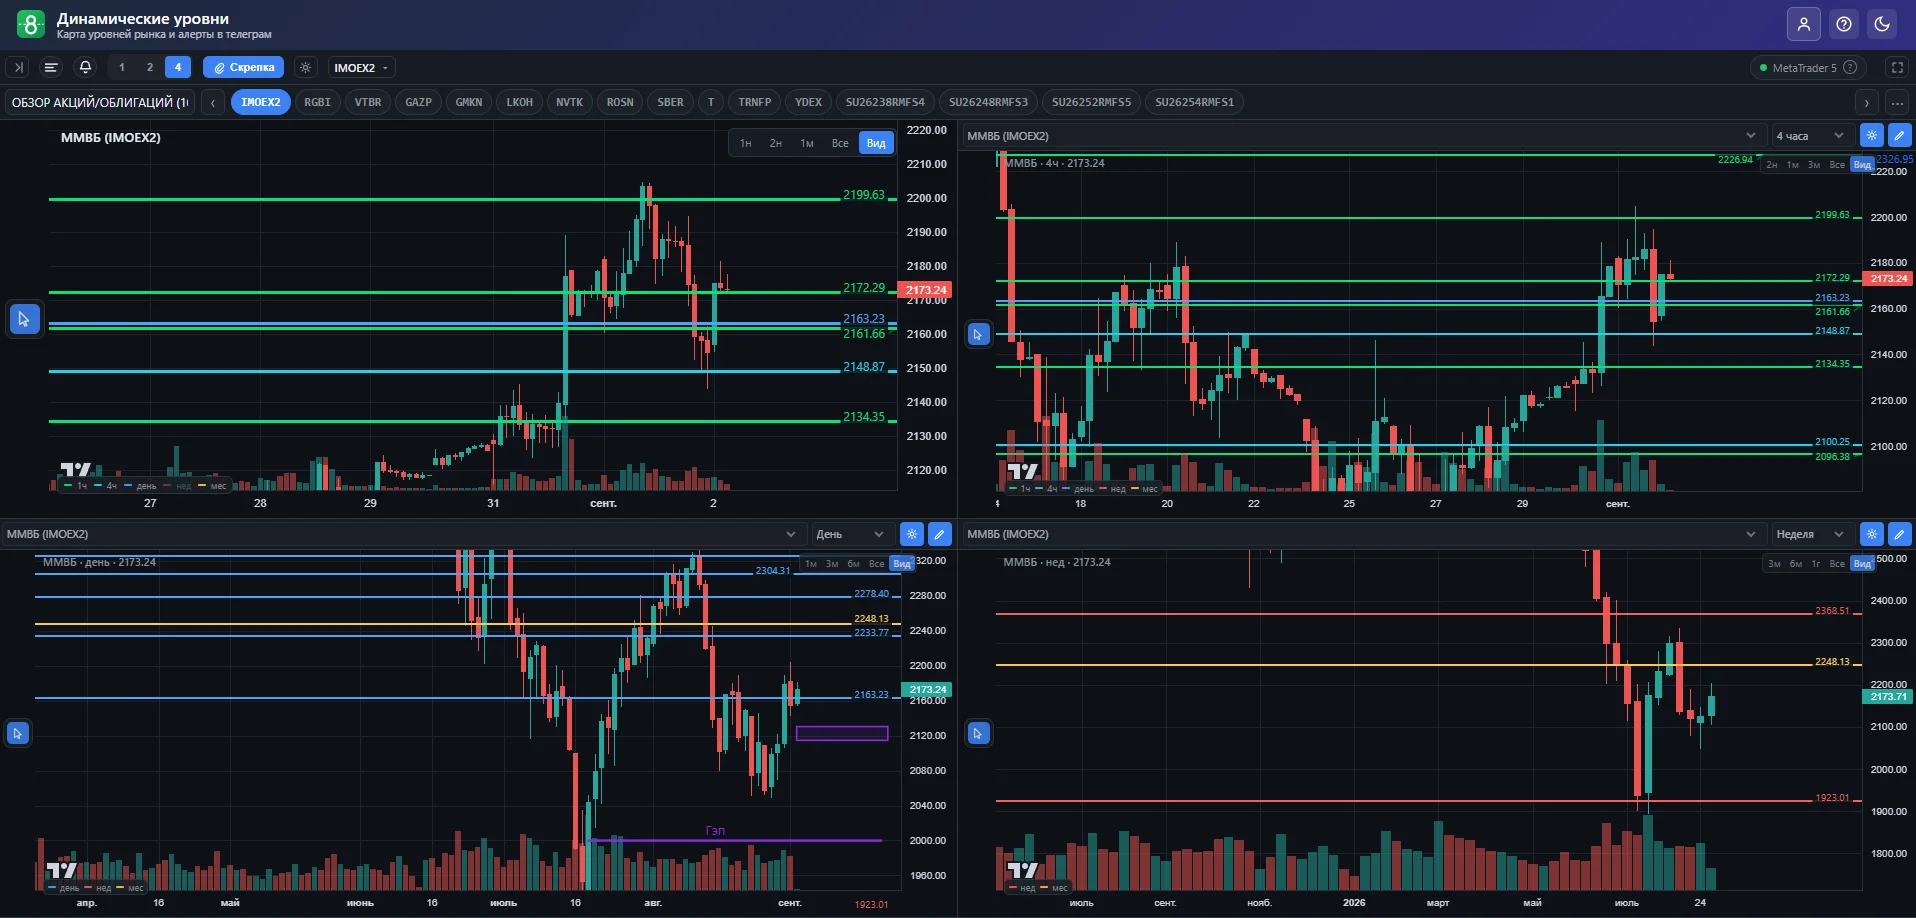Enter fullscreen mode icon
The image size is (1916, 918).
click(1897, 68)
